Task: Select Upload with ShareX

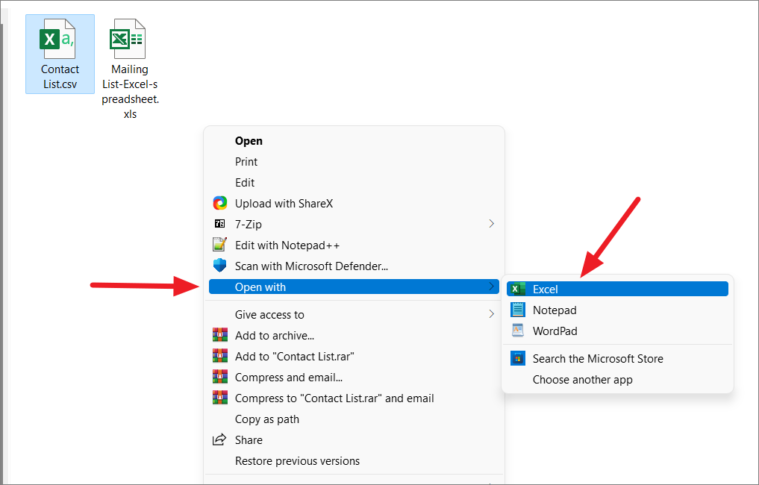Action: 354,203
